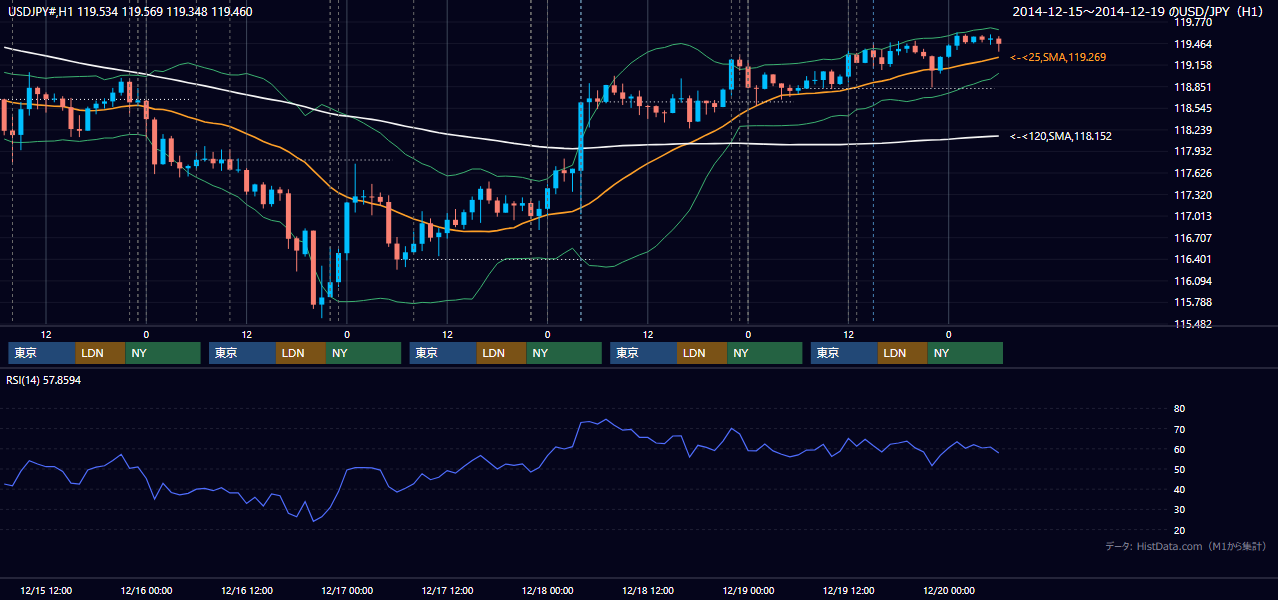The width and height of the screenshot is (1278, 600).
Task: Select the third day's 東京 session block
Action: 444,353
